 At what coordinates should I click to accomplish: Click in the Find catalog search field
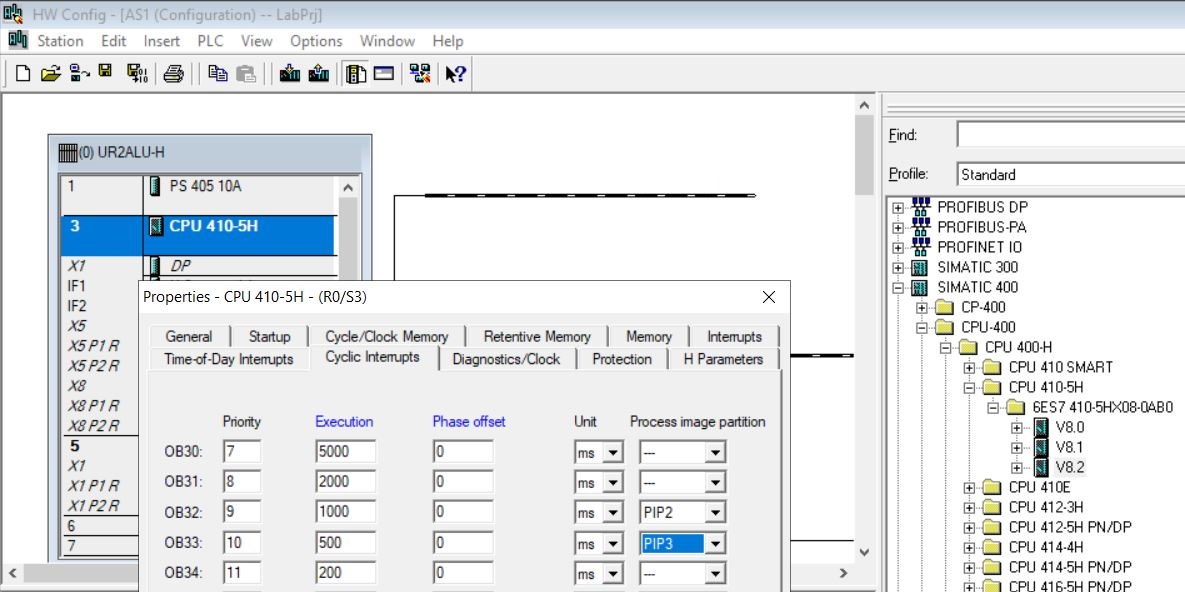coord(1070,135)
